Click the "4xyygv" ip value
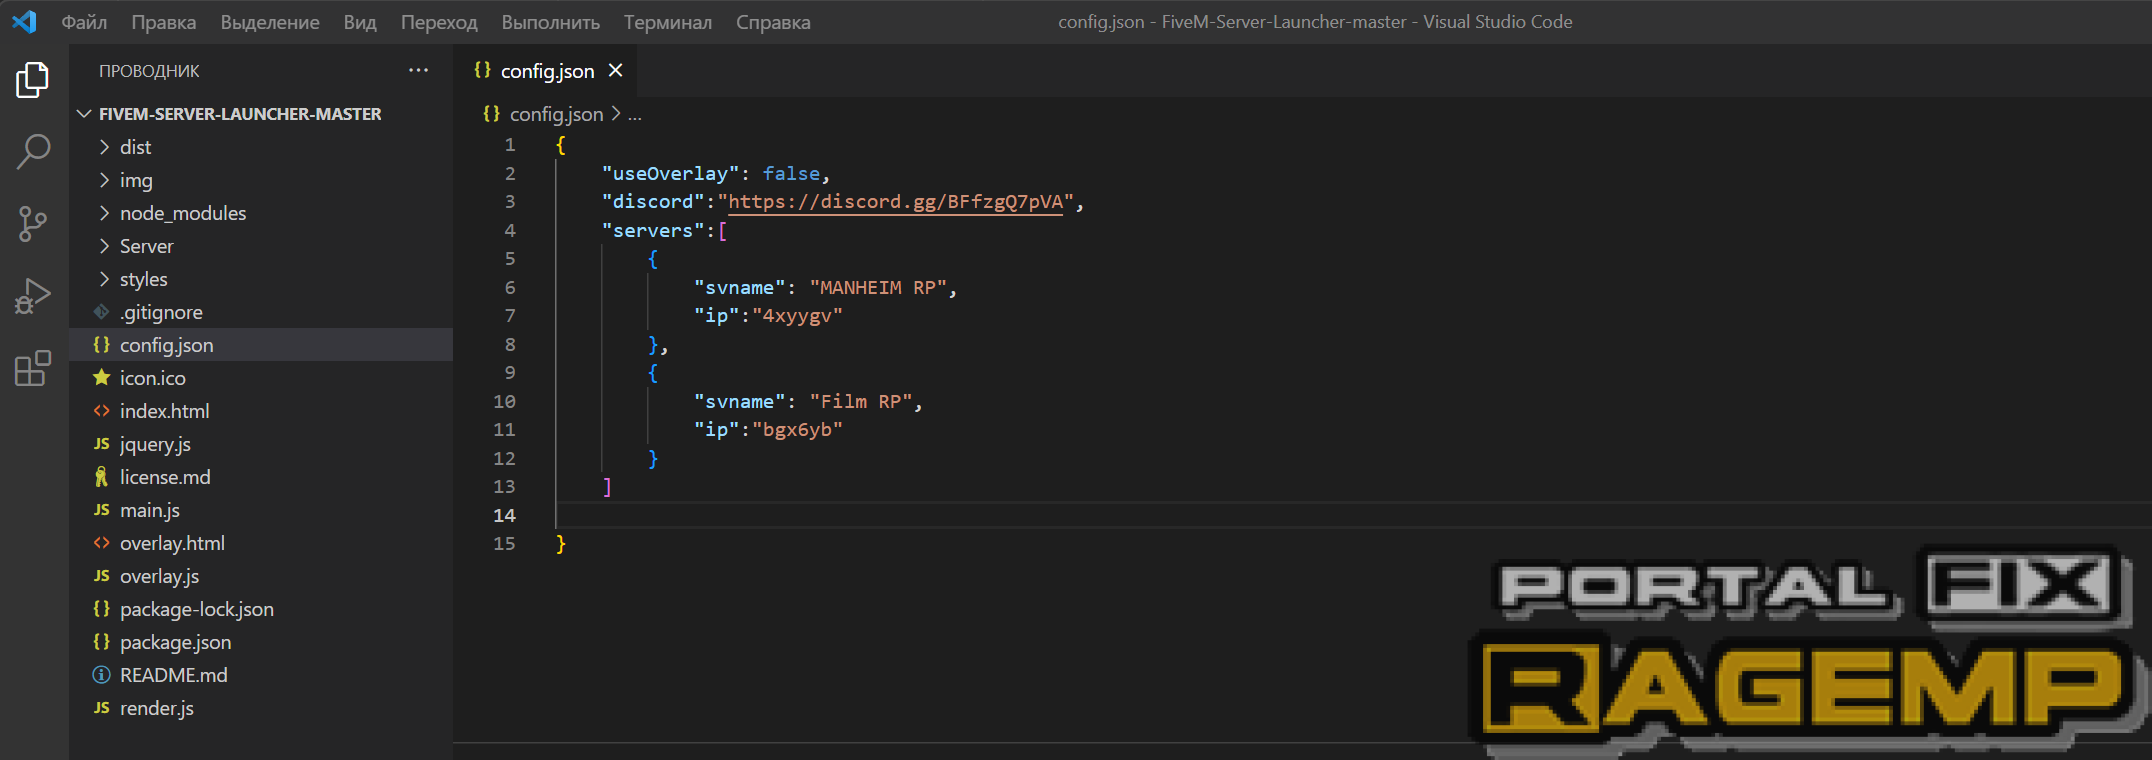 pos(797,316)
